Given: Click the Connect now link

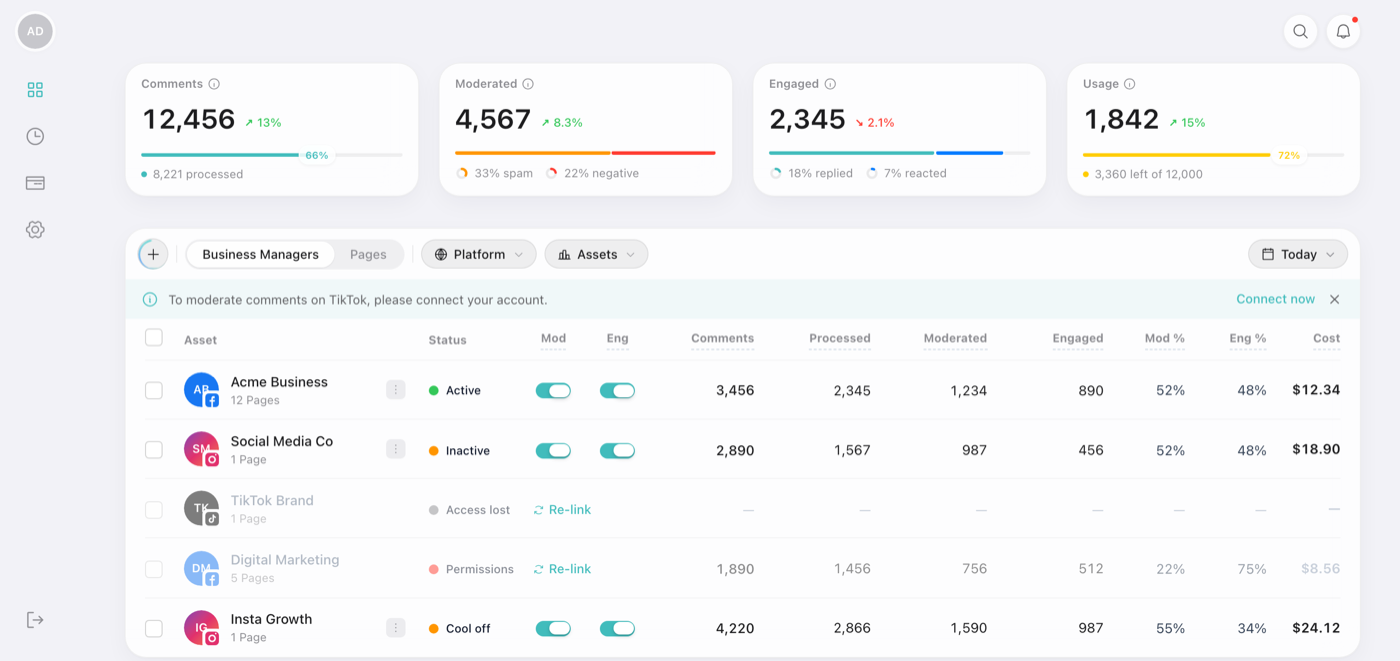Looking at the screenshot, I should pyautogui.click(x=1275, y=299).
